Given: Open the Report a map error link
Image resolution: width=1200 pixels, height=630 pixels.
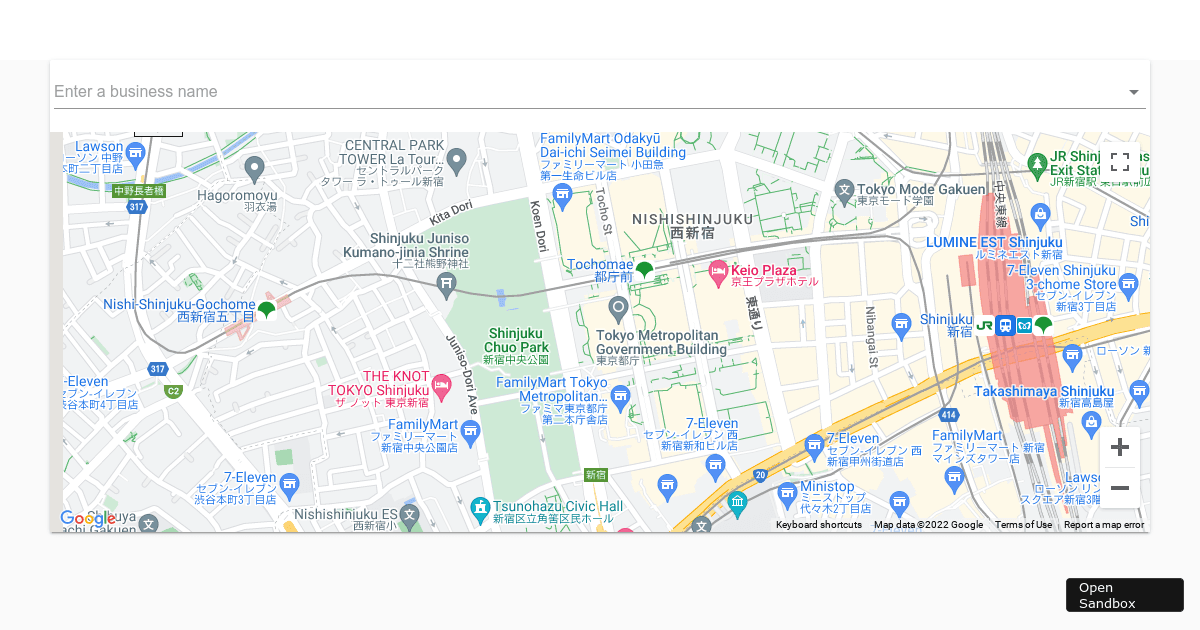Looking at the screenshot, I should click(x=1104, y=525).
